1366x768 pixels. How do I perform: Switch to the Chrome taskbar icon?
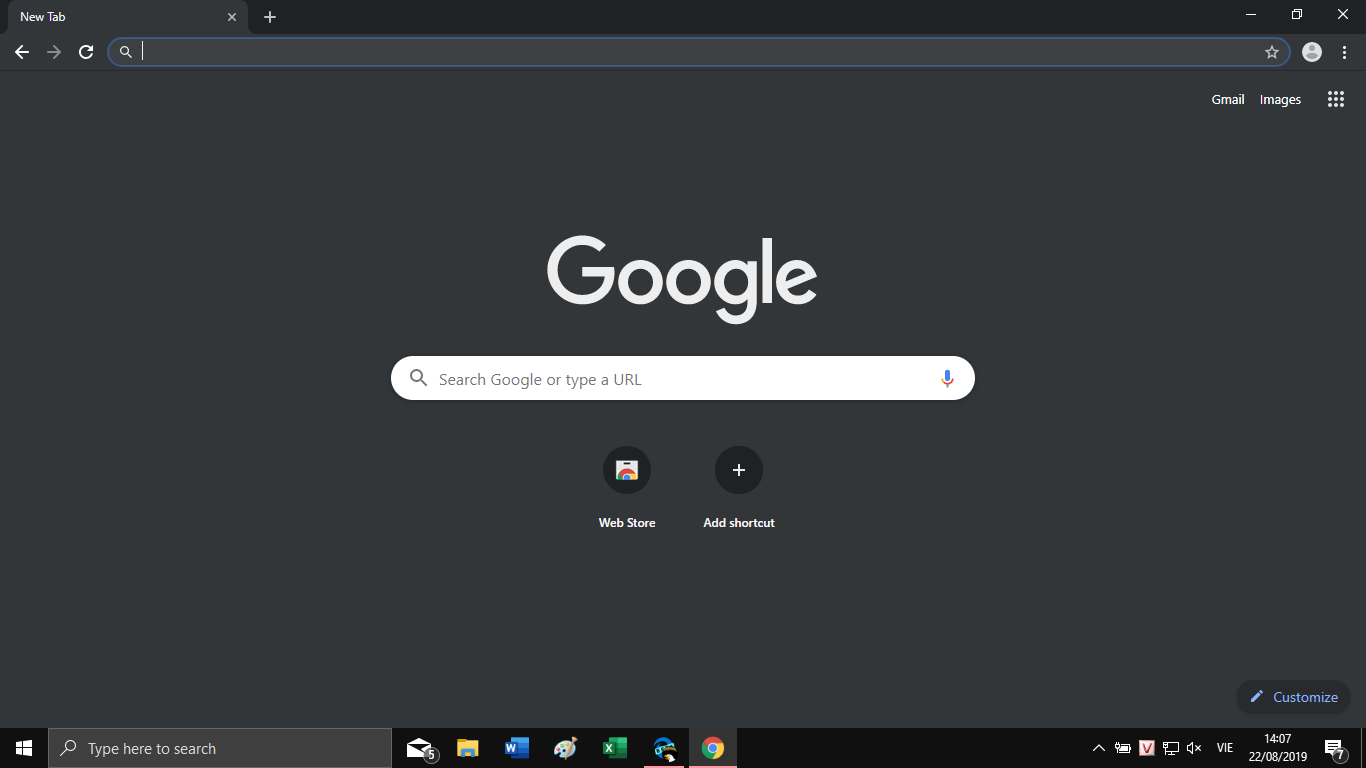pyautogui.click(x=713, y=748)
